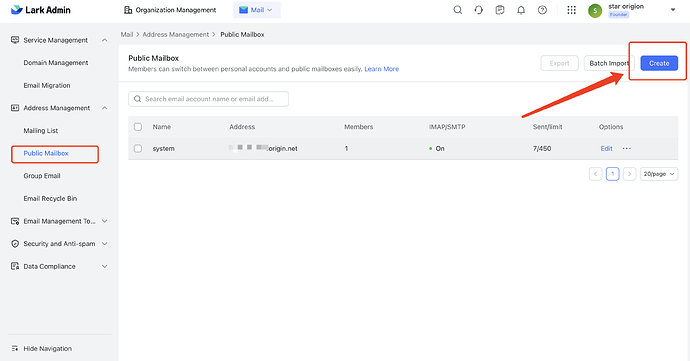The image size is (690, 361).
Task: Click the Service Management sidebar icon
Action: [15, 40]
